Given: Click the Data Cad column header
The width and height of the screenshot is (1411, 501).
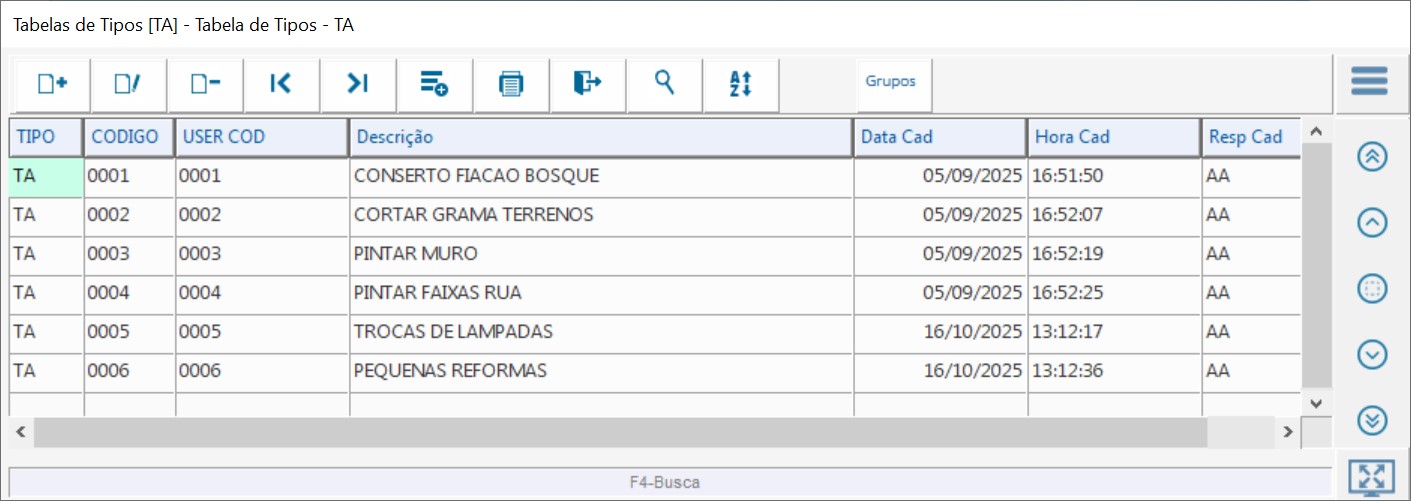Looking at the screenshot, I should [x=938, y=137].
